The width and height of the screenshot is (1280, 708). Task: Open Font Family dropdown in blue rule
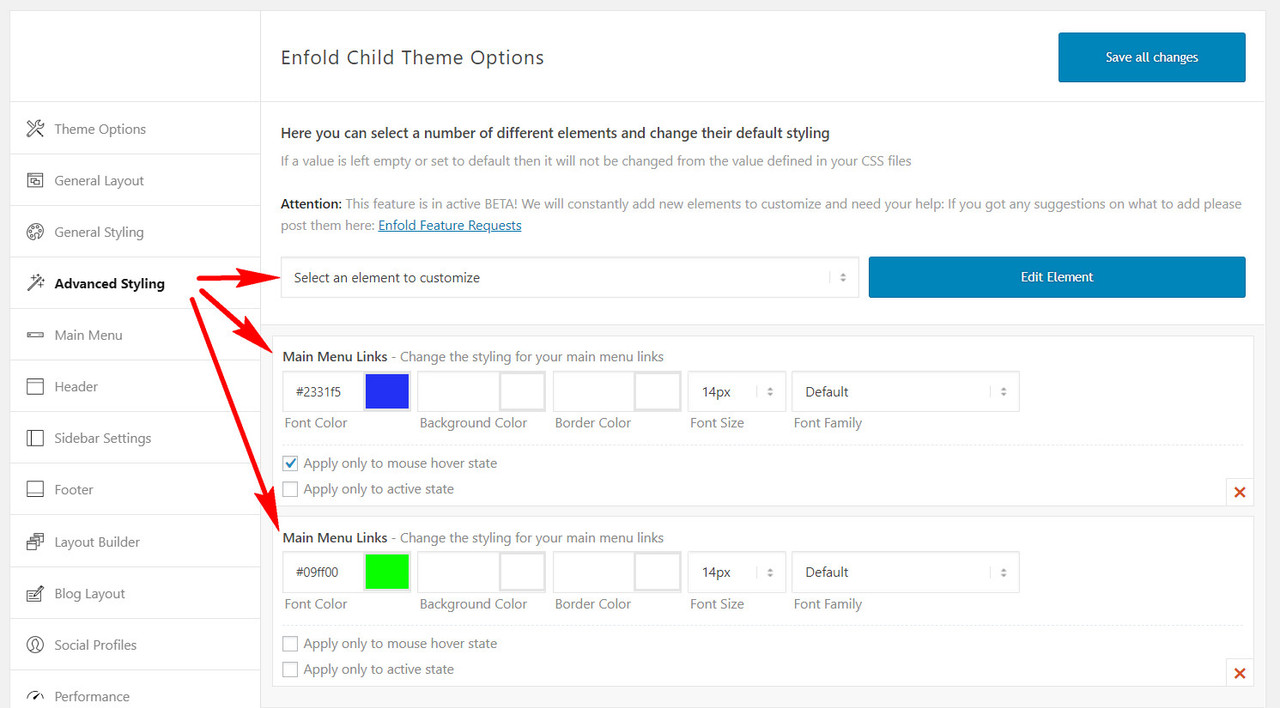[x=905, y=392]
